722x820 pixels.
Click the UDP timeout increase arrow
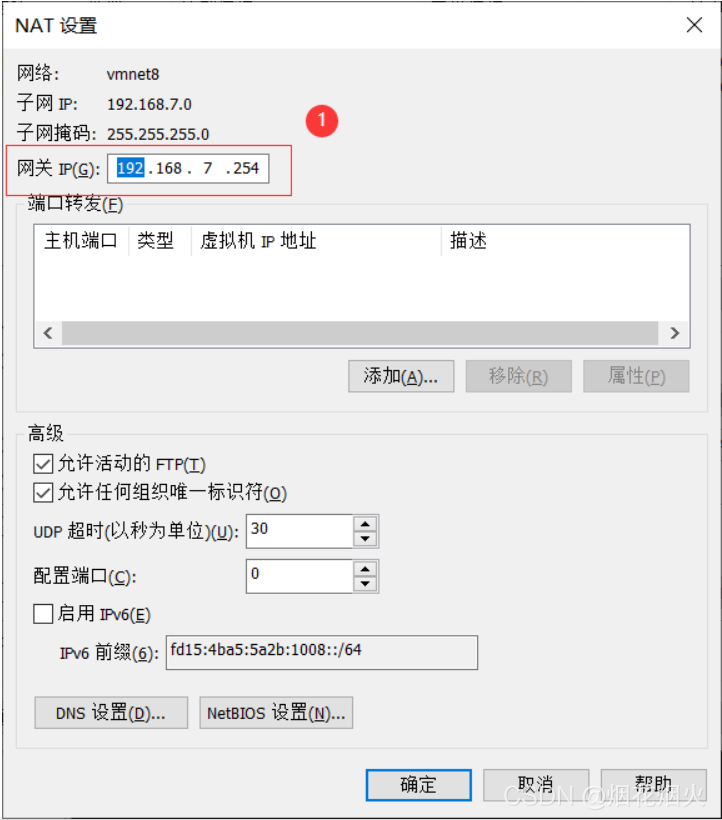(365, 524)
